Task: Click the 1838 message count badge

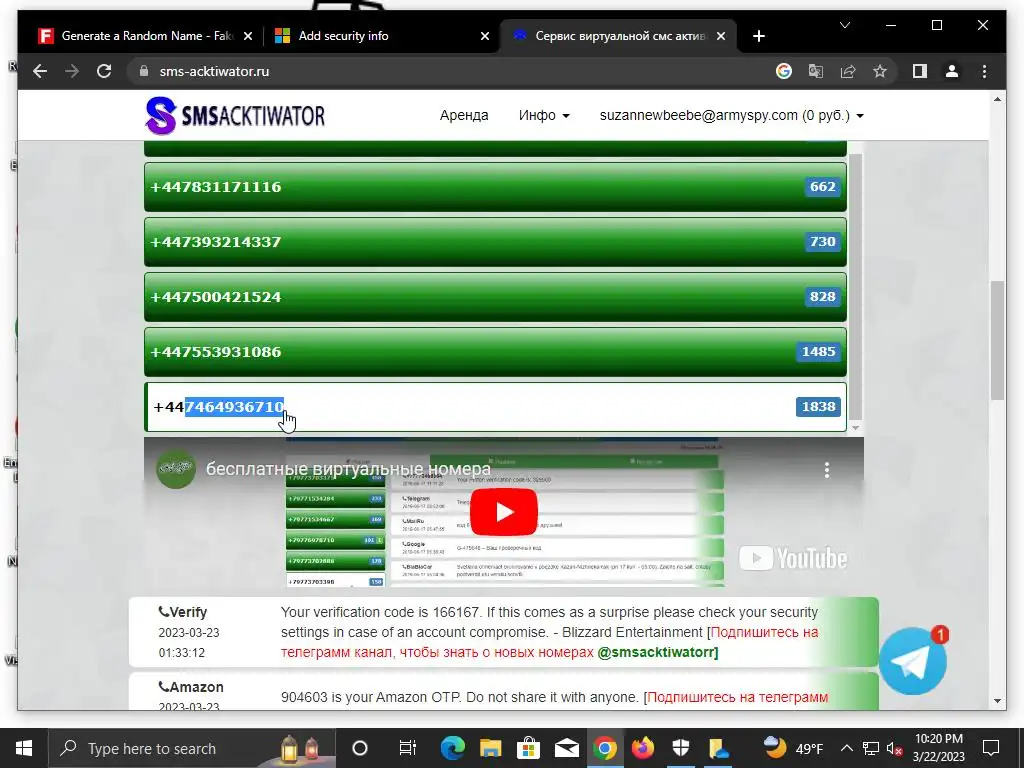Action: tap(818, 406)
